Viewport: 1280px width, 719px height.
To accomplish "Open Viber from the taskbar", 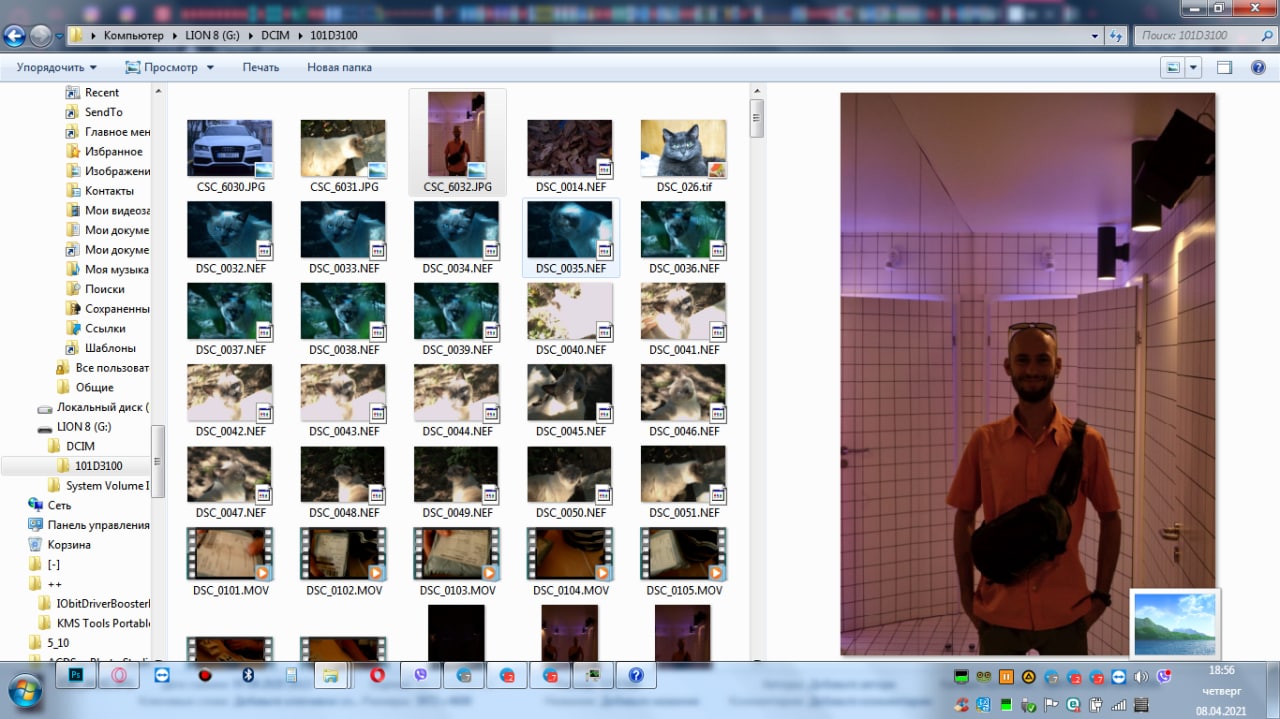I will [421, 676].
